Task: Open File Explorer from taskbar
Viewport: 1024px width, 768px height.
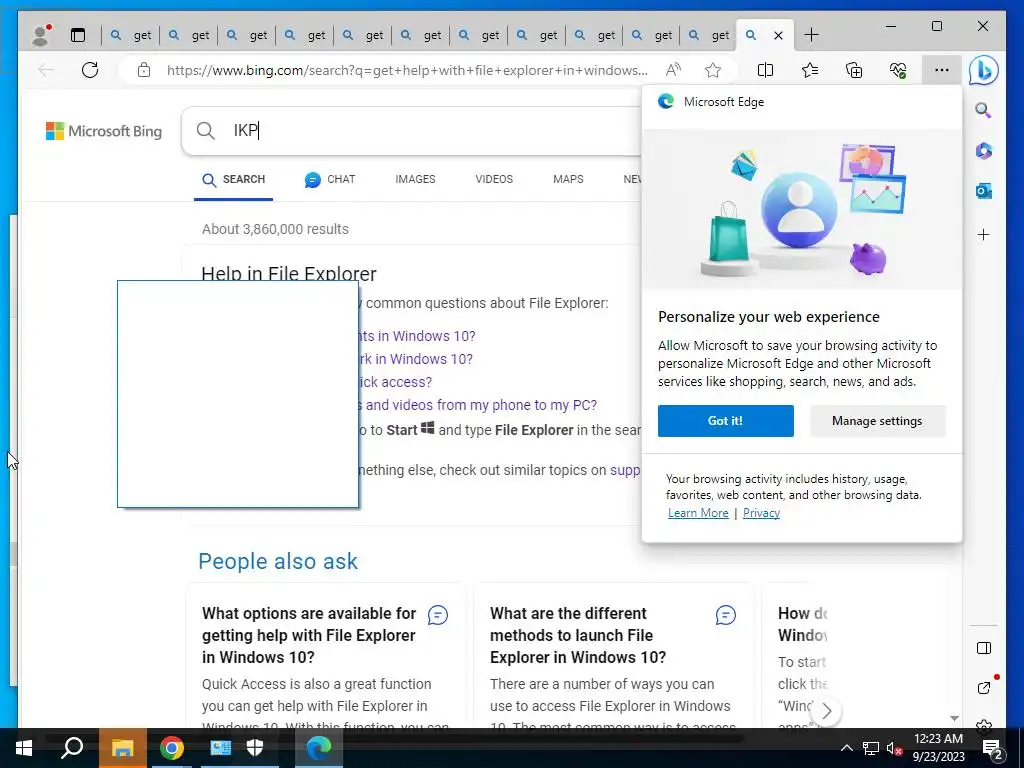Action: [x=122, y=748]
